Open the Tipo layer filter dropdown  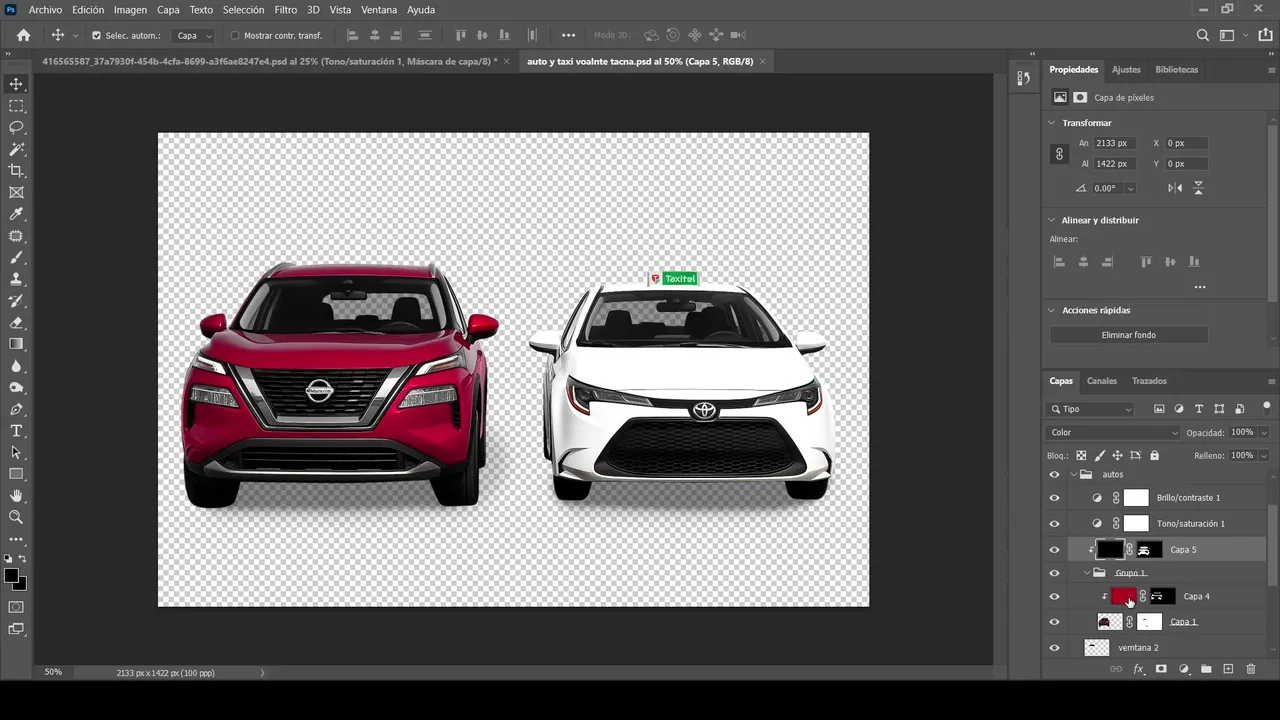(x=1091, y=409)
